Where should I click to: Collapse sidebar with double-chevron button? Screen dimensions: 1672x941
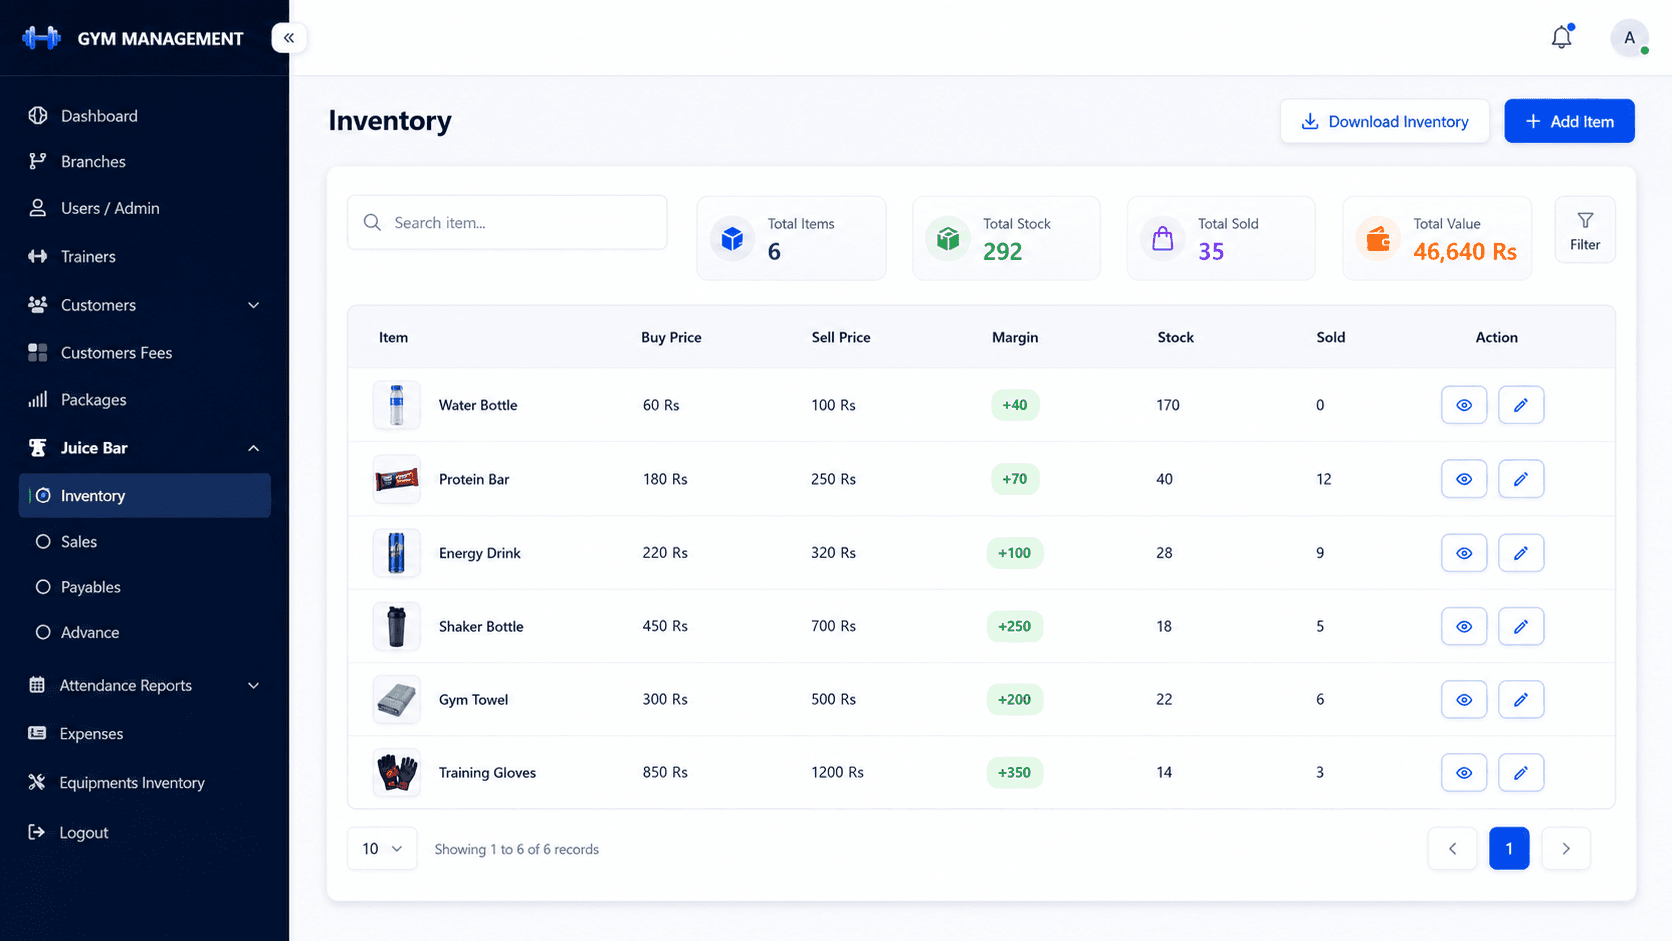pos(289,38)
